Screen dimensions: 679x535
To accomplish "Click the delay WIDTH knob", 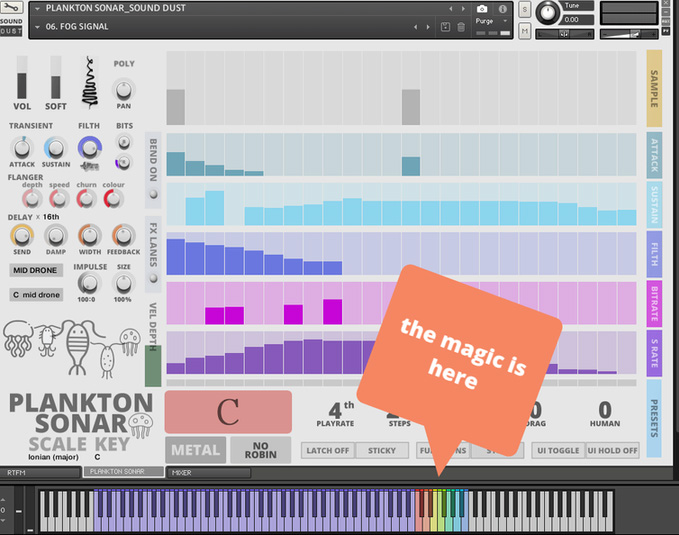I will pyautogui.click(x=90, y=236).
